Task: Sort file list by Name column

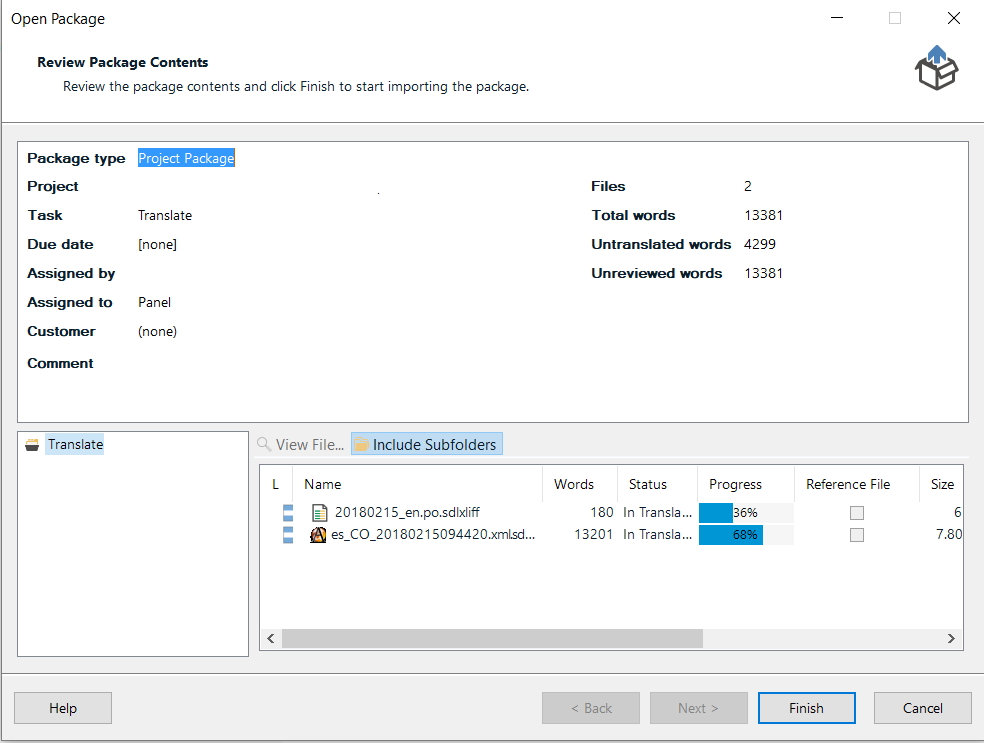Action: click(417, 484)
